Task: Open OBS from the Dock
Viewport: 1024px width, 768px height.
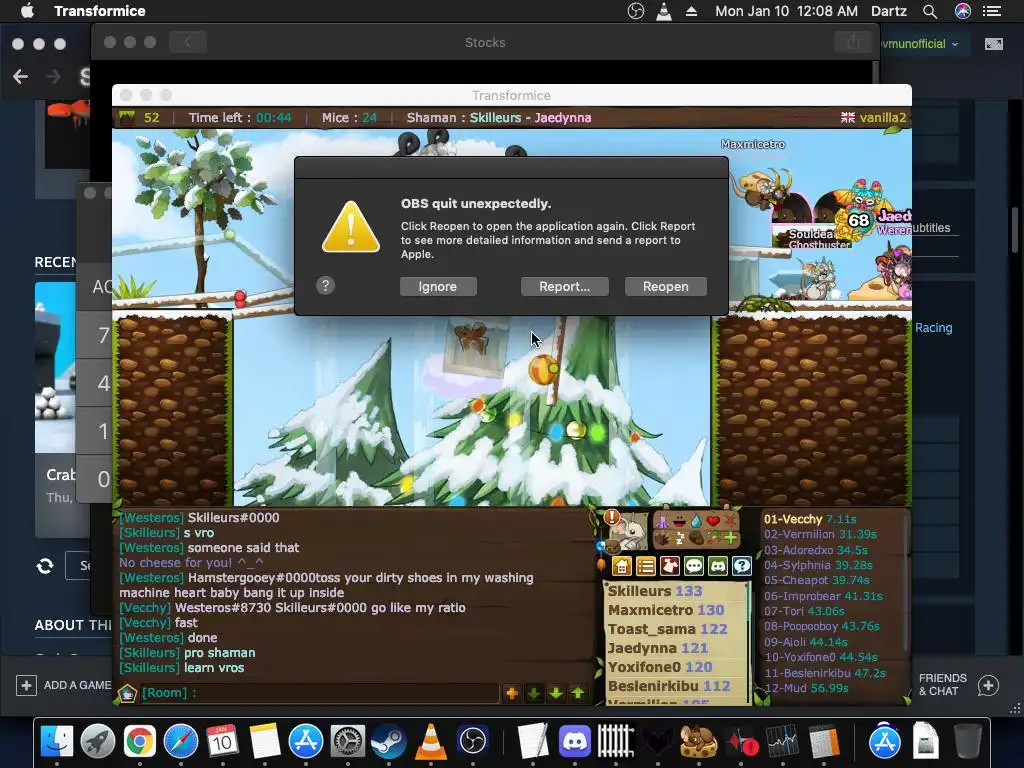Action: tap(473, 741)
